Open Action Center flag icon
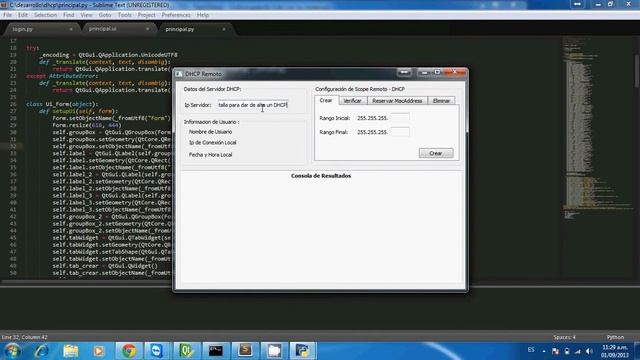640x360 pixels. tap(556, 351)
